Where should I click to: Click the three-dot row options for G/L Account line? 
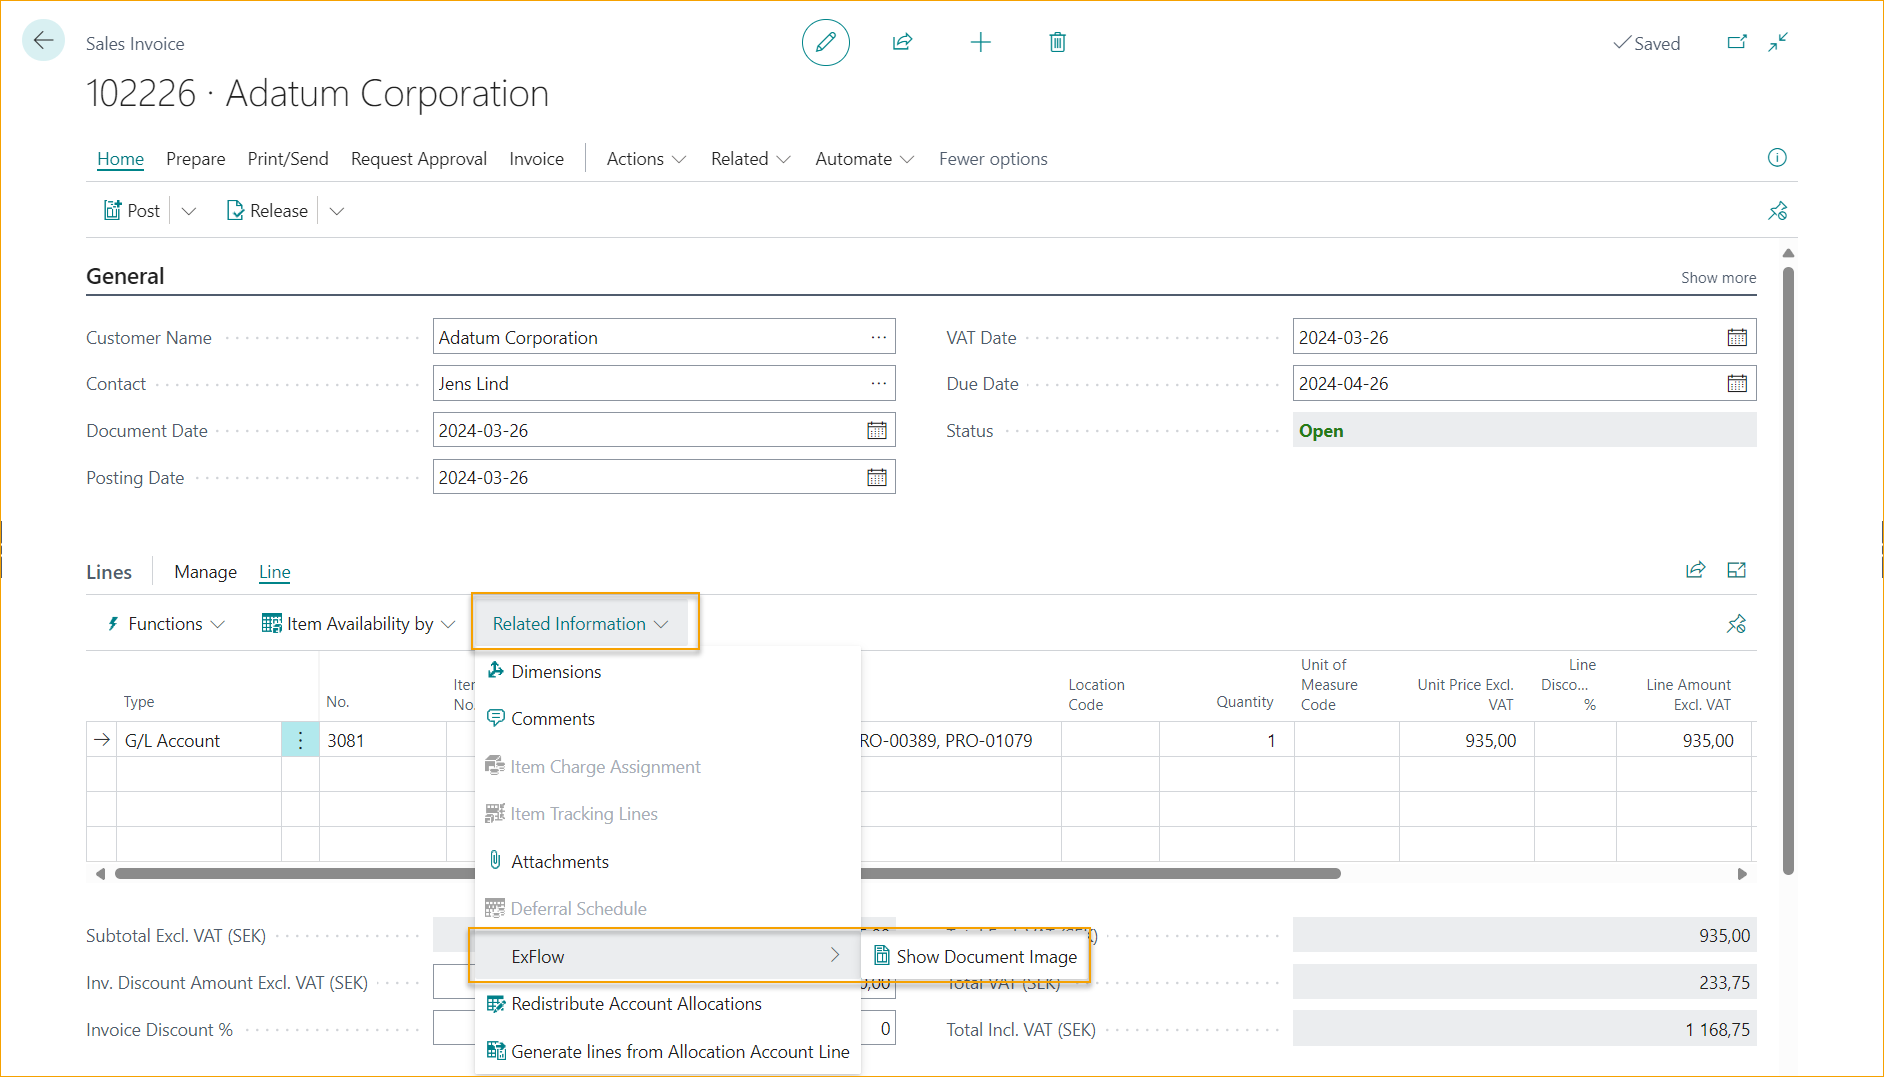(300, 741)
